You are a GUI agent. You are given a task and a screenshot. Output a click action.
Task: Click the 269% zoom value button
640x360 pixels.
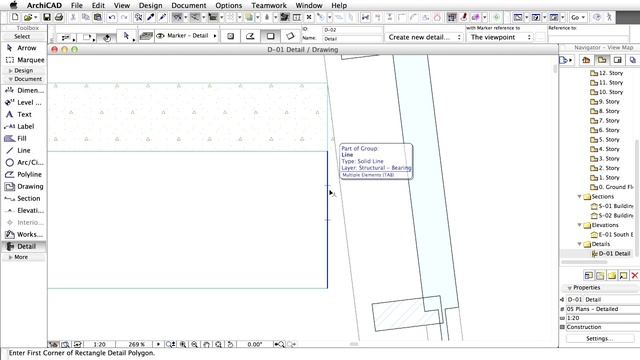[x=136, y=344]
